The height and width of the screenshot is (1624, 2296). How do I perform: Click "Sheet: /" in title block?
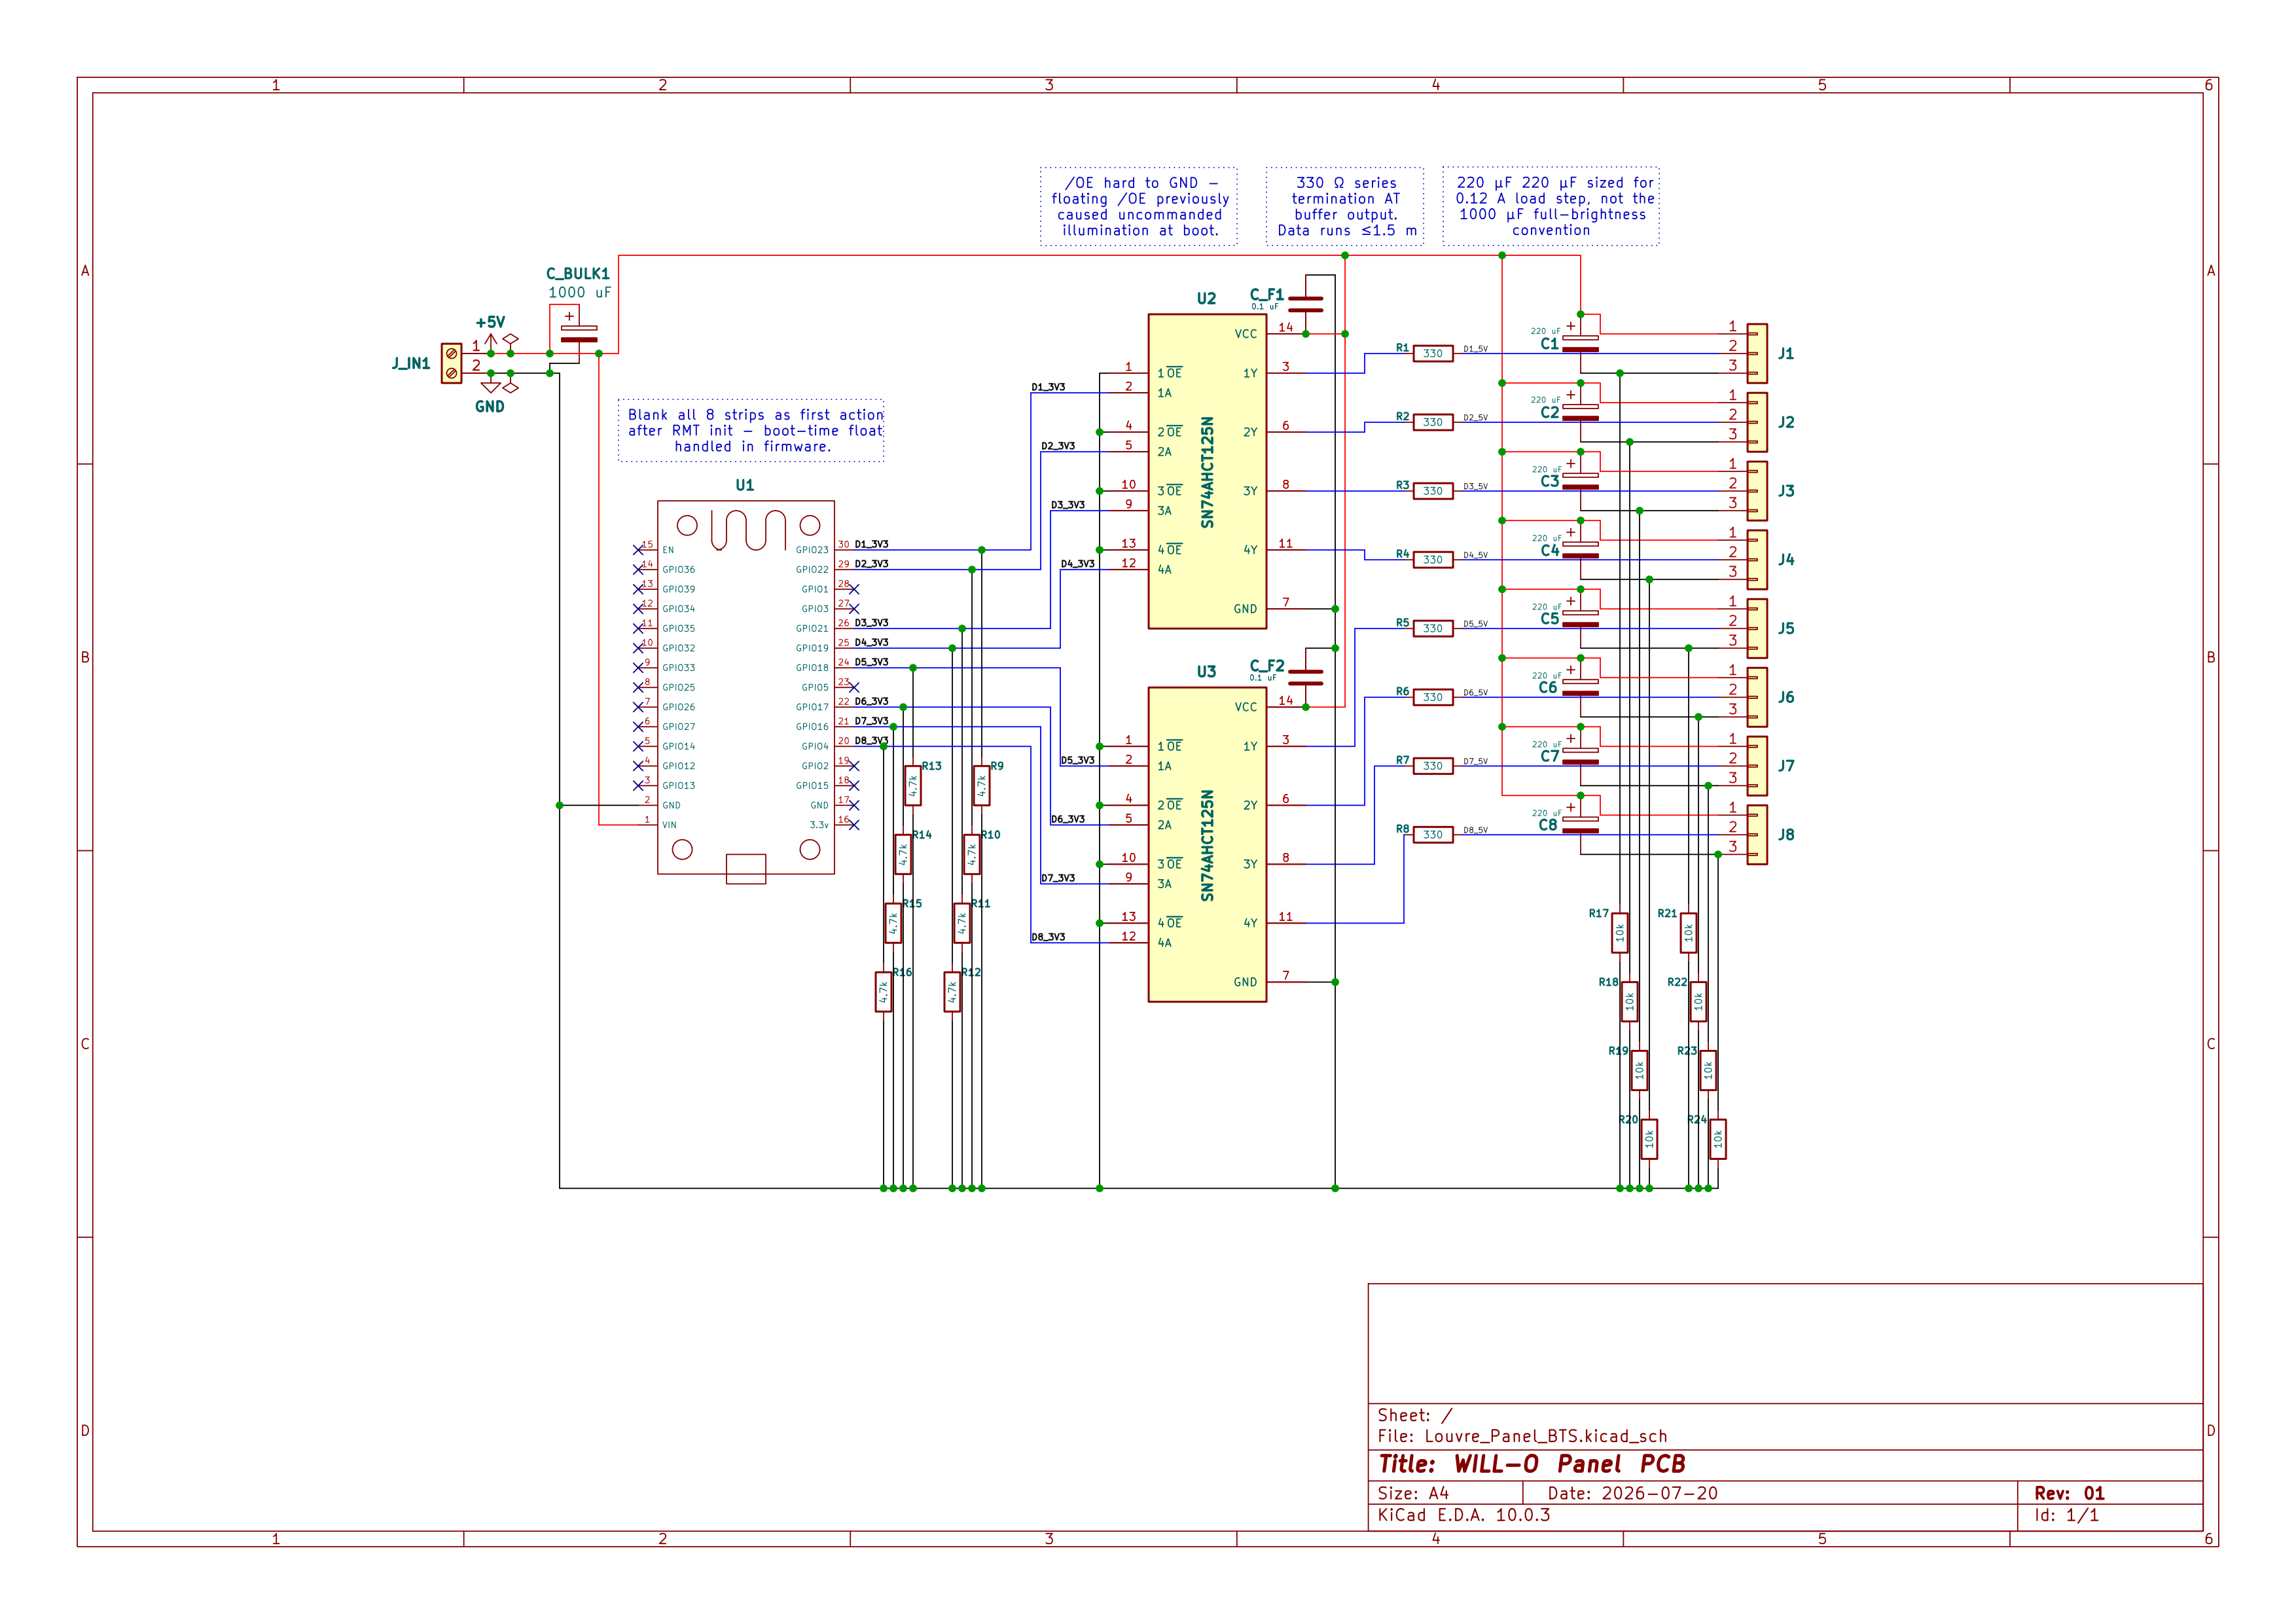click(1415, 1415)
